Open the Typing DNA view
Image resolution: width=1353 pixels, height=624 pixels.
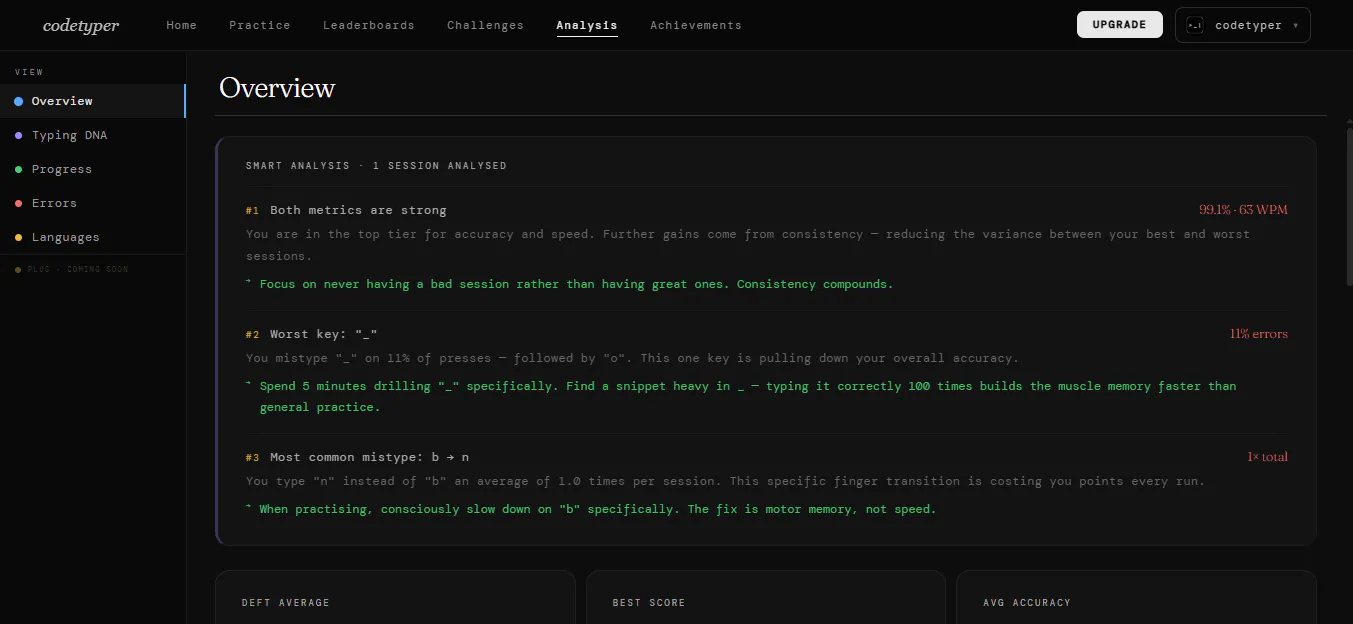93,135
